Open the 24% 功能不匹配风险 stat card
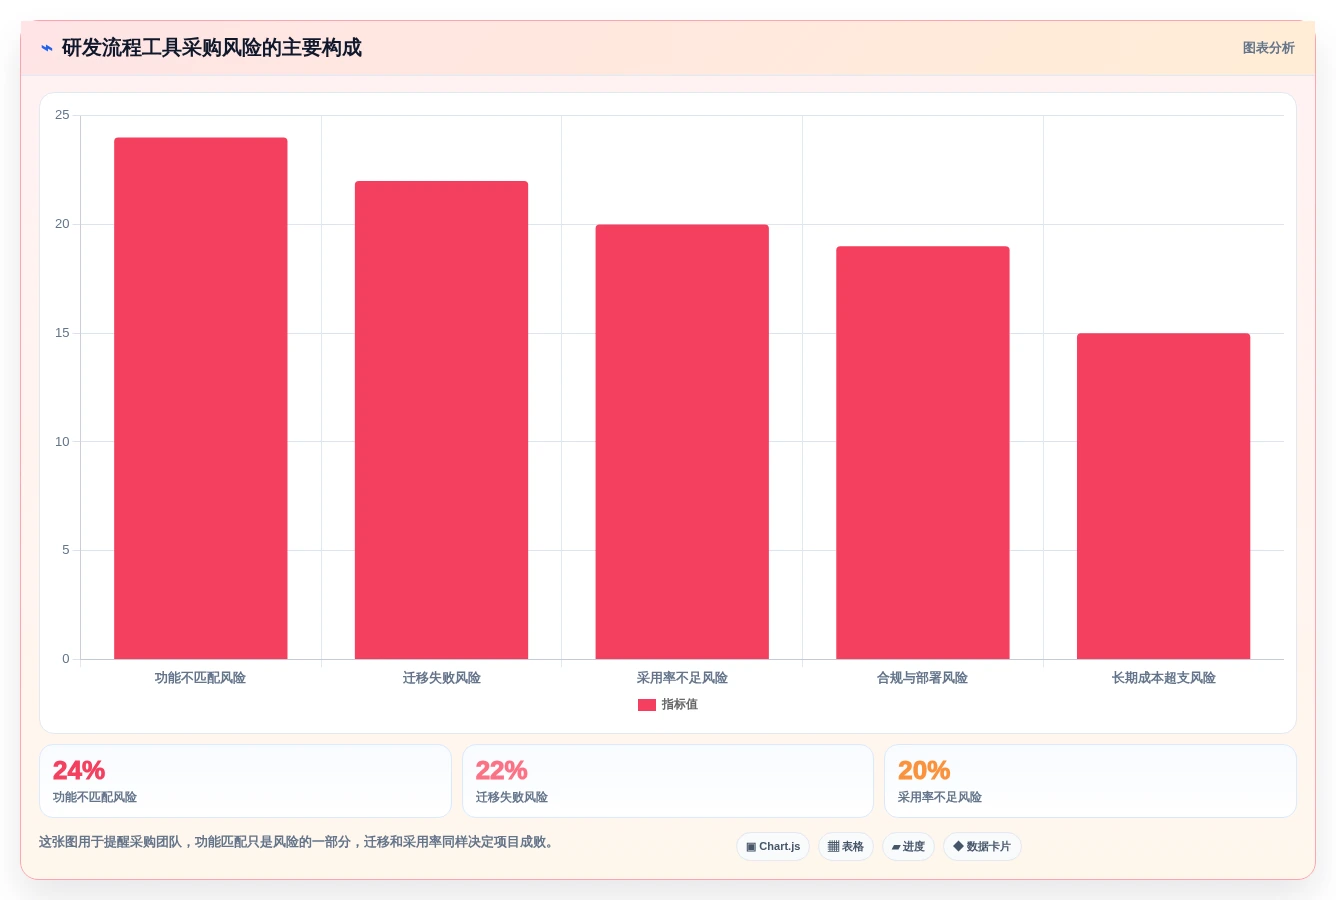1336x900 pixels. point(245,781)
